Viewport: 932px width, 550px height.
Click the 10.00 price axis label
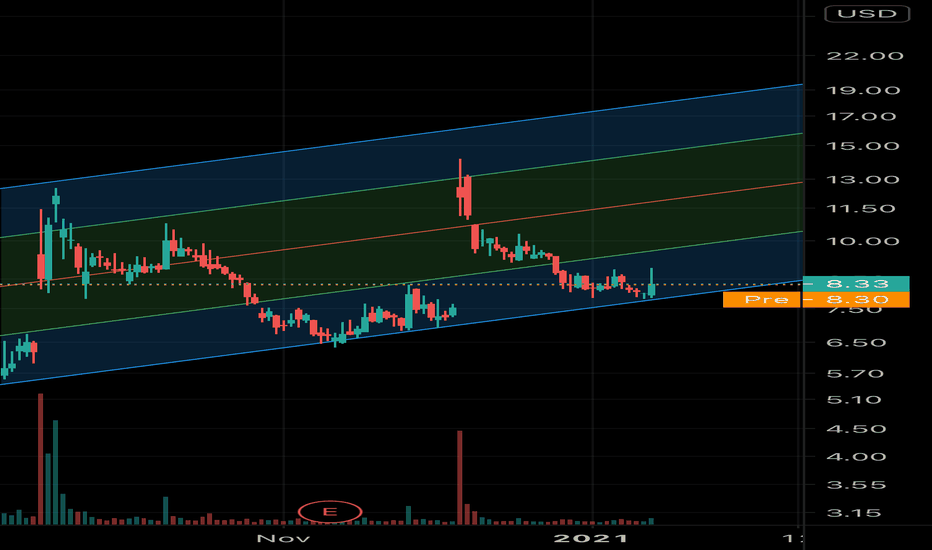(863, 241)
